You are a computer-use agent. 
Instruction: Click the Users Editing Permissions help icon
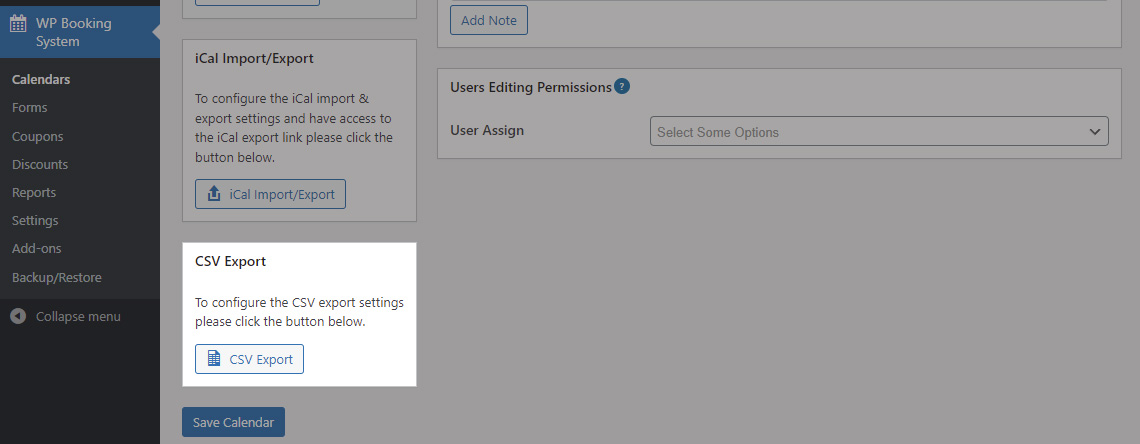pos(622,86)
